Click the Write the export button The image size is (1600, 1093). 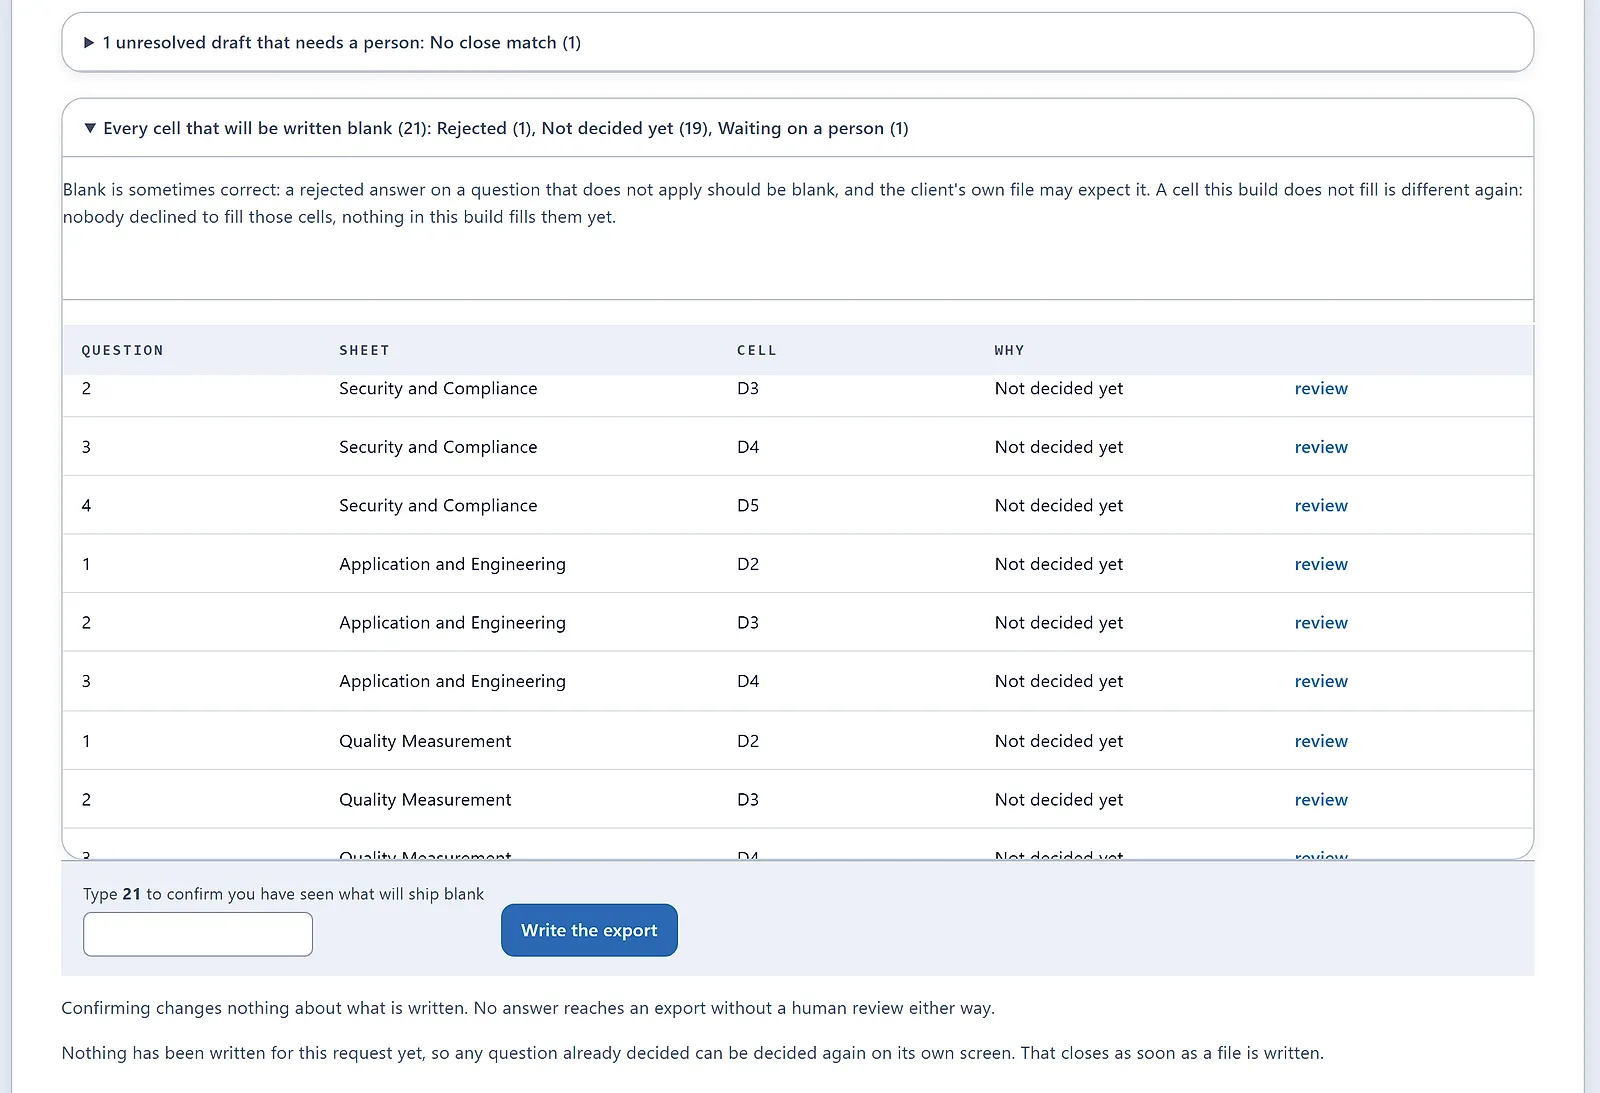[x=589, y=930]
